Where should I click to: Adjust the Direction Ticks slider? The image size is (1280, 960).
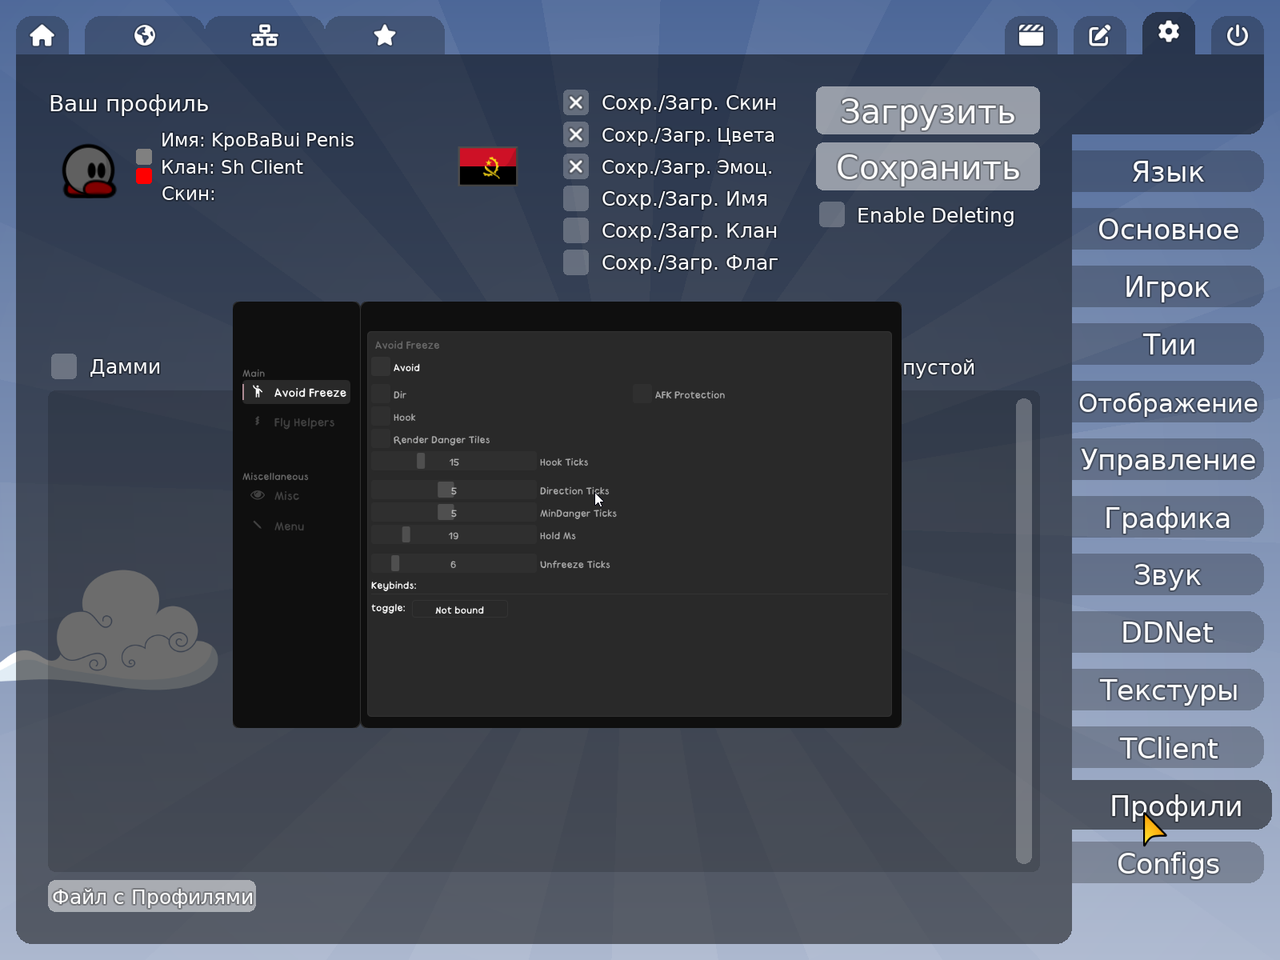[x=454, y=490]
